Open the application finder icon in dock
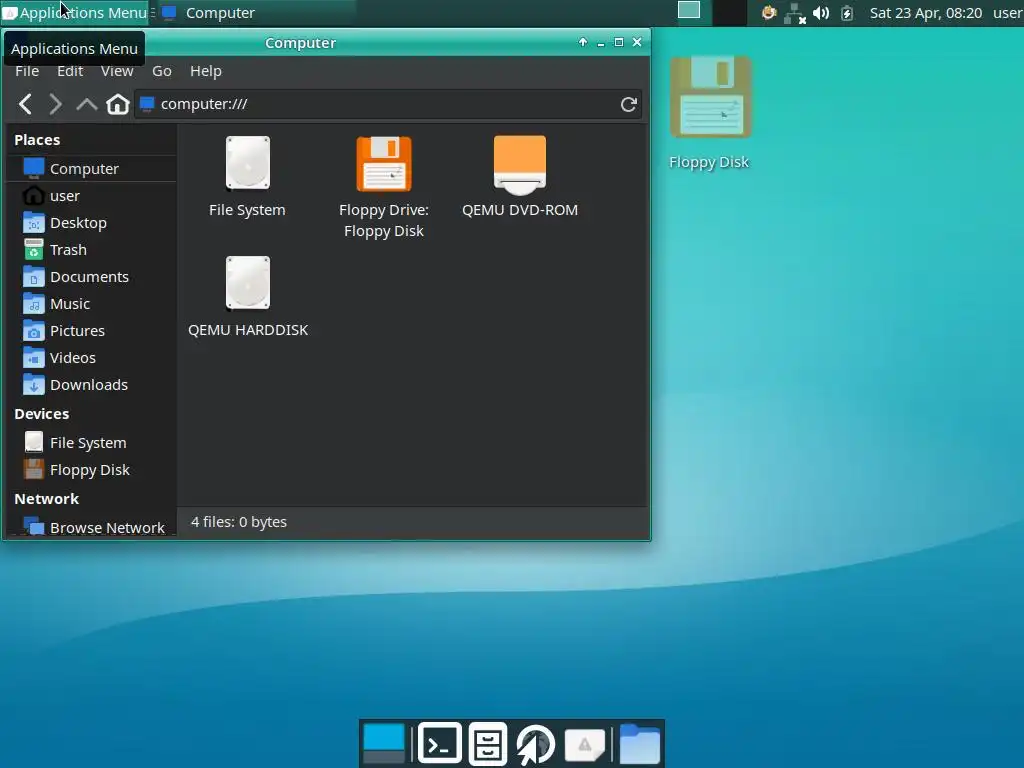Image resolution: width=1024 pixels, height=768 pixels. point(584,744)
